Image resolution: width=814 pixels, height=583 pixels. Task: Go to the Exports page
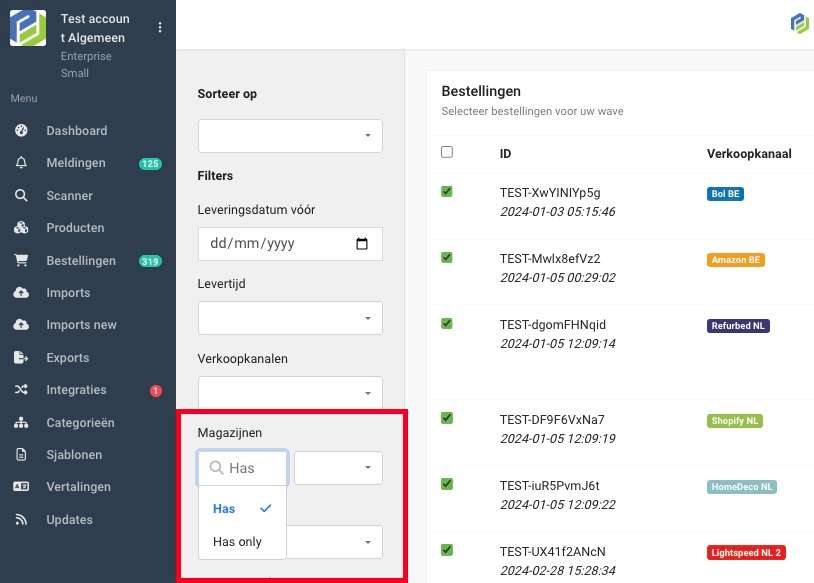pyautogui.click(x=67, y=358)
